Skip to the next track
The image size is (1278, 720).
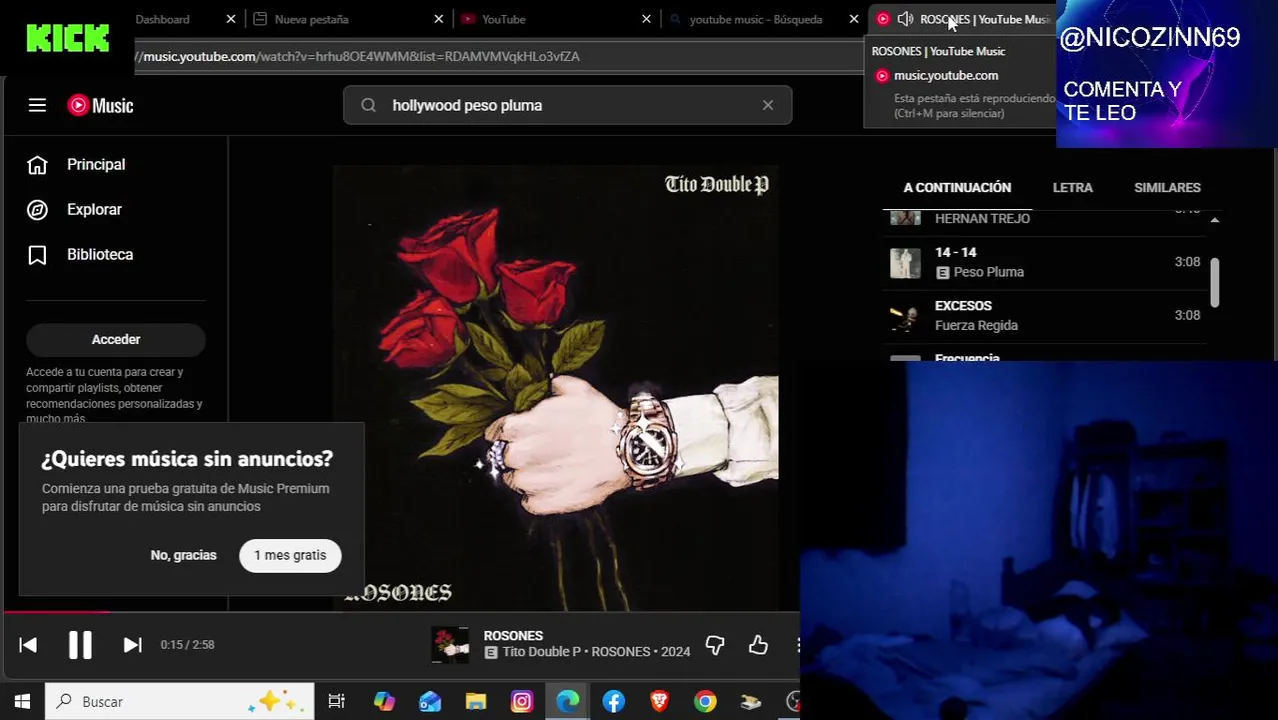point(132,645)
